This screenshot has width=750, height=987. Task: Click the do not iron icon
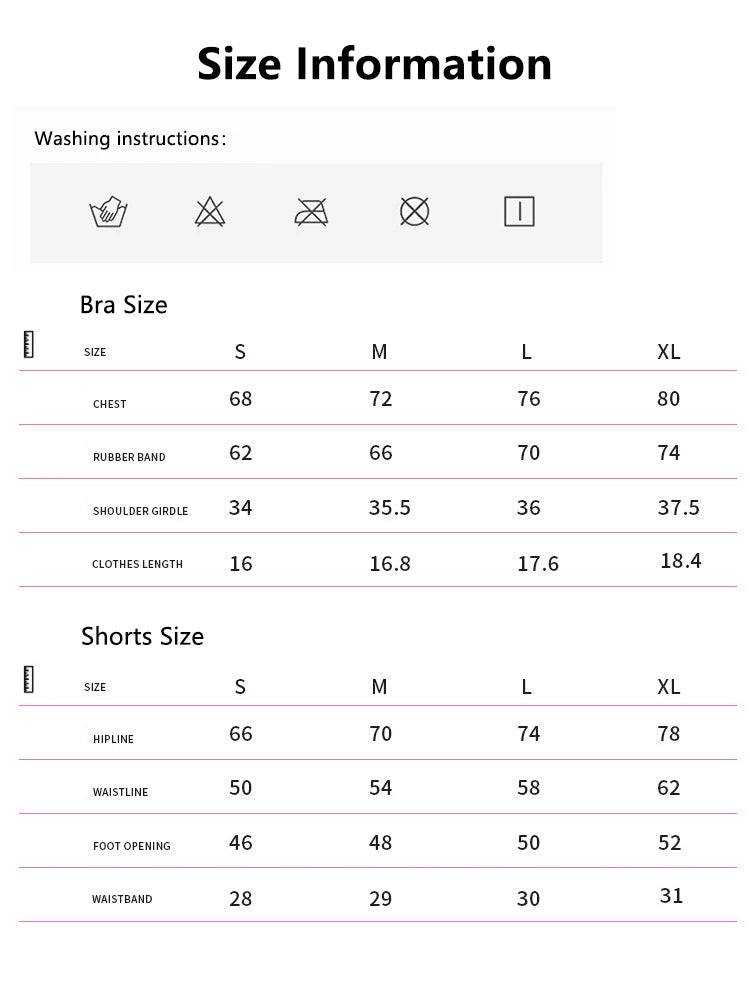pyautogui.click(x=311, y=212)
